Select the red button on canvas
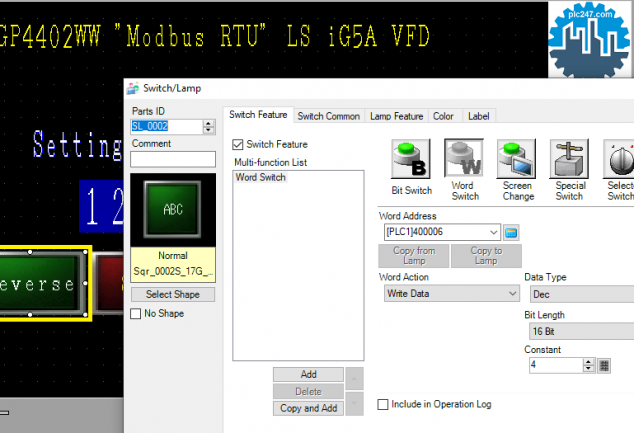Image resolution: width=634 pixels, height=433 pixels. 109,283
